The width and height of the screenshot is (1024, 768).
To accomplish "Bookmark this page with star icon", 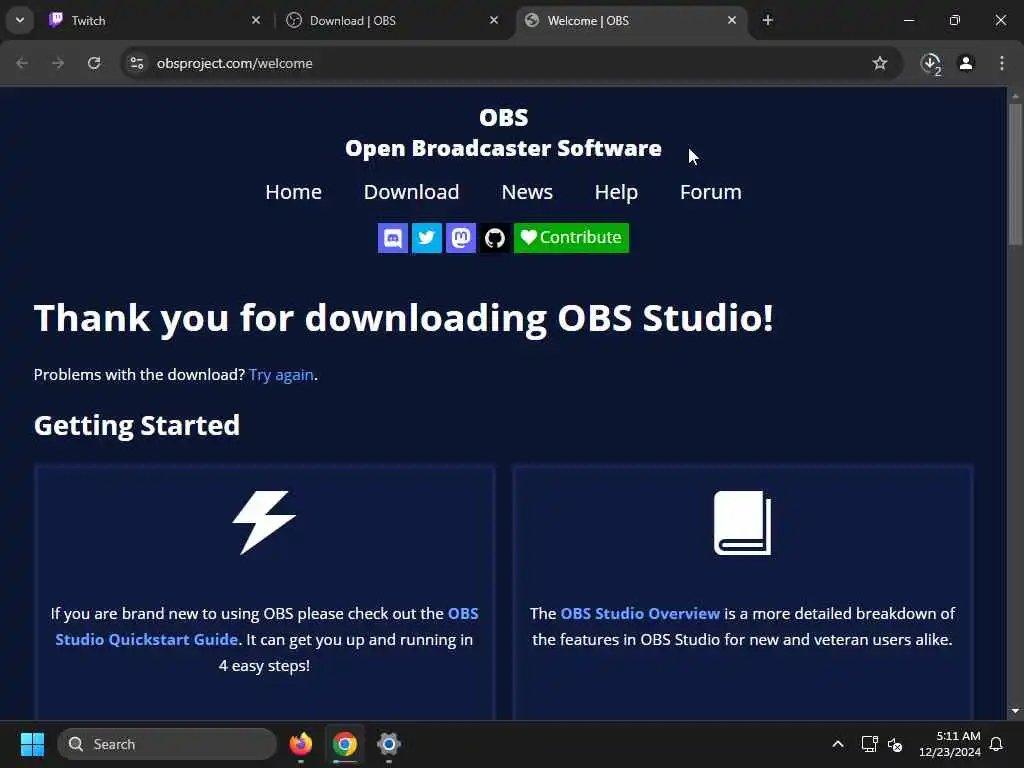I will coord(880,63).
